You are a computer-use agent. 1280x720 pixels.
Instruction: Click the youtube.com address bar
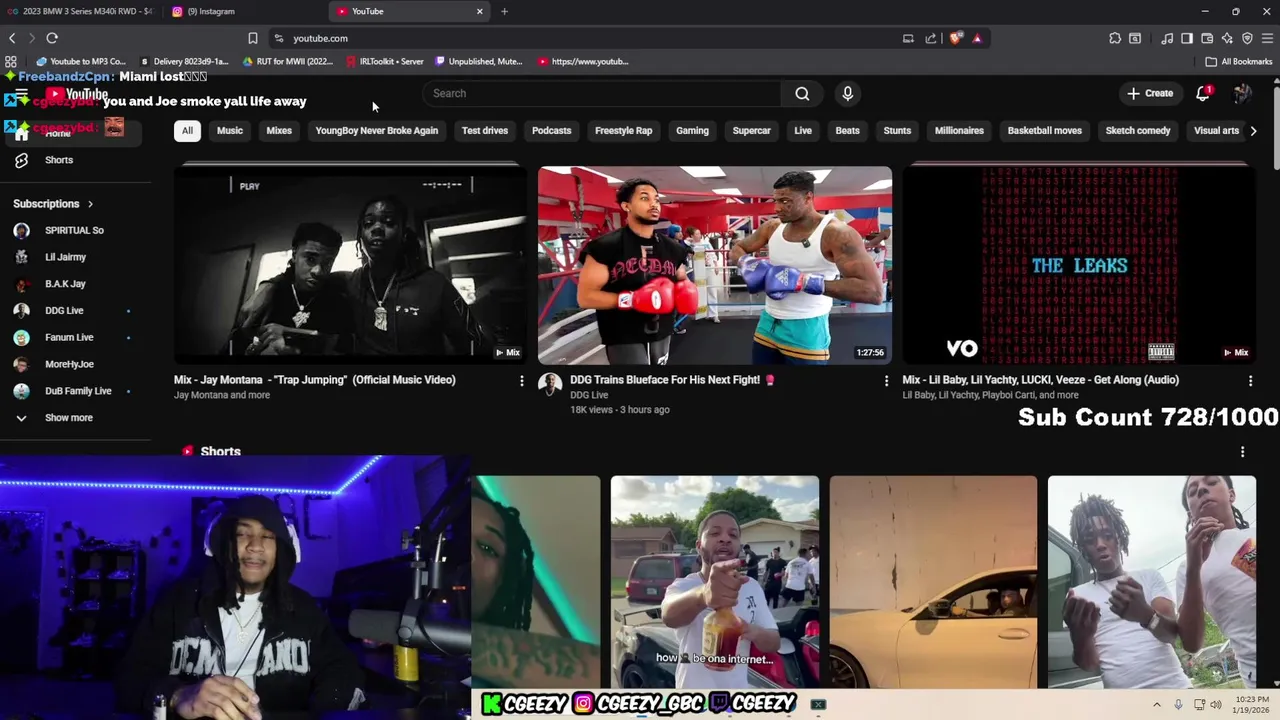(x=580, y=38)
